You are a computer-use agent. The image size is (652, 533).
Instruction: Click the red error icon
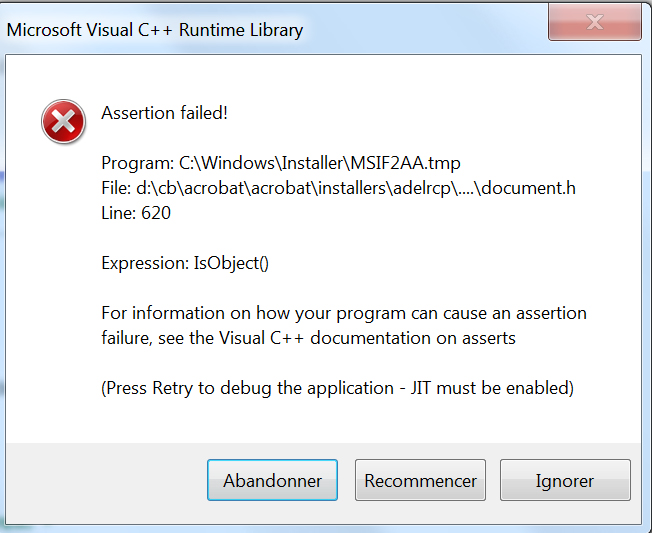click(x=64, y=122)
